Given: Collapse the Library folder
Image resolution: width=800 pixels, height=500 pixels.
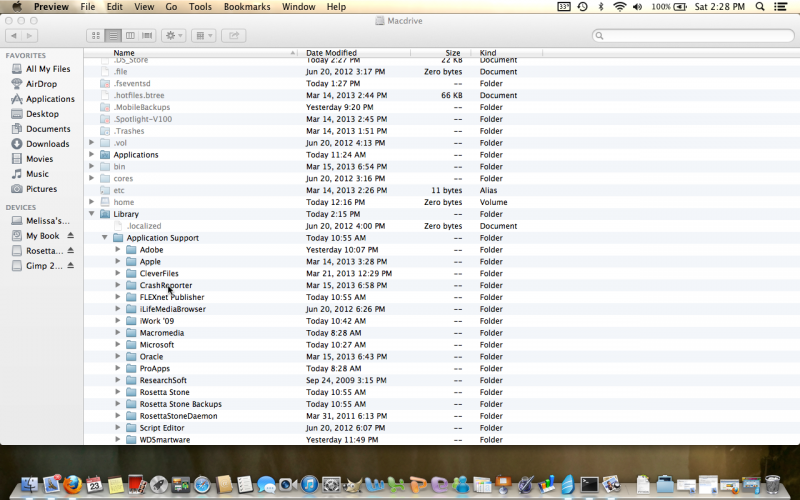Looking at the screenshot, I should (91, 214).
